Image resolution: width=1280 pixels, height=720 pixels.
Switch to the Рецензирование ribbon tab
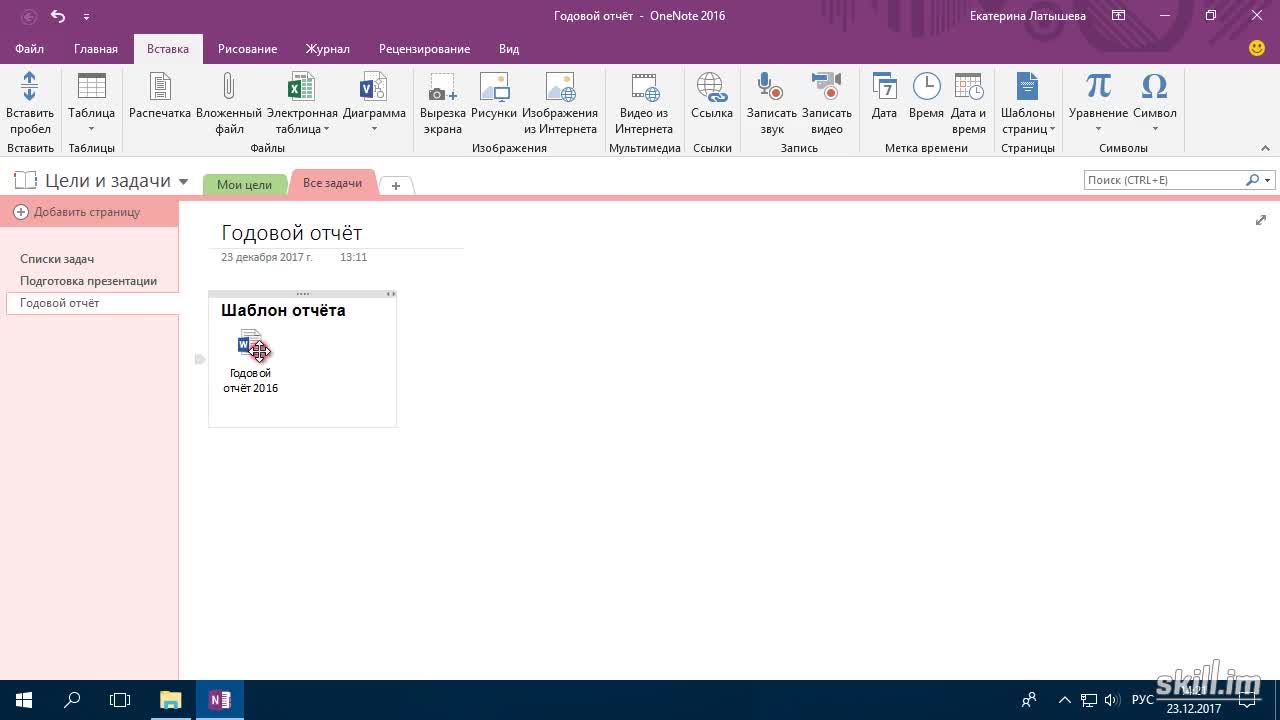point(424,49)
